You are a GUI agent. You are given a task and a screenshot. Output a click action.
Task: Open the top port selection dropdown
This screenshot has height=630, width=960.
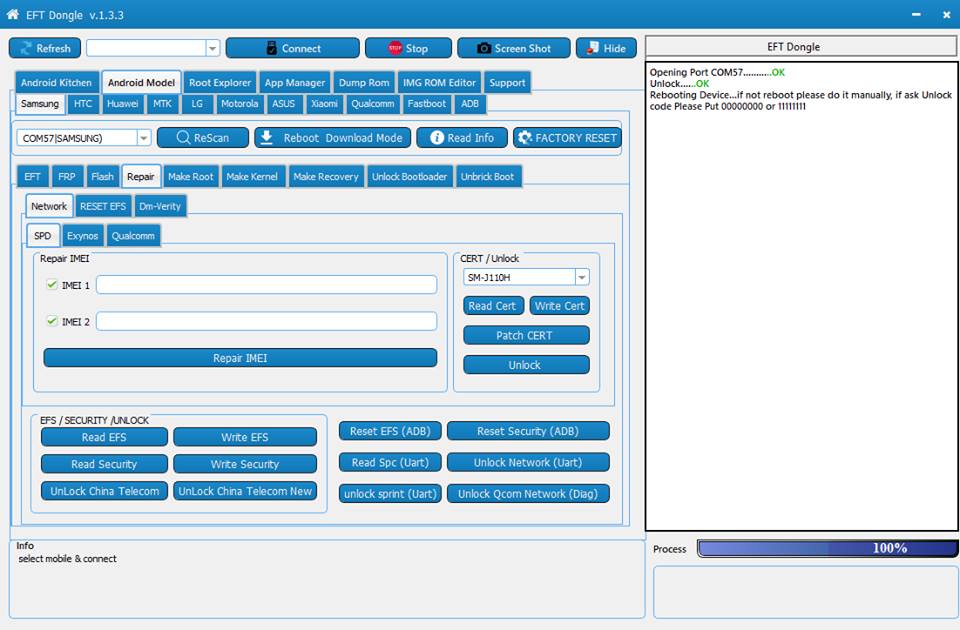[x=212, y=48]
